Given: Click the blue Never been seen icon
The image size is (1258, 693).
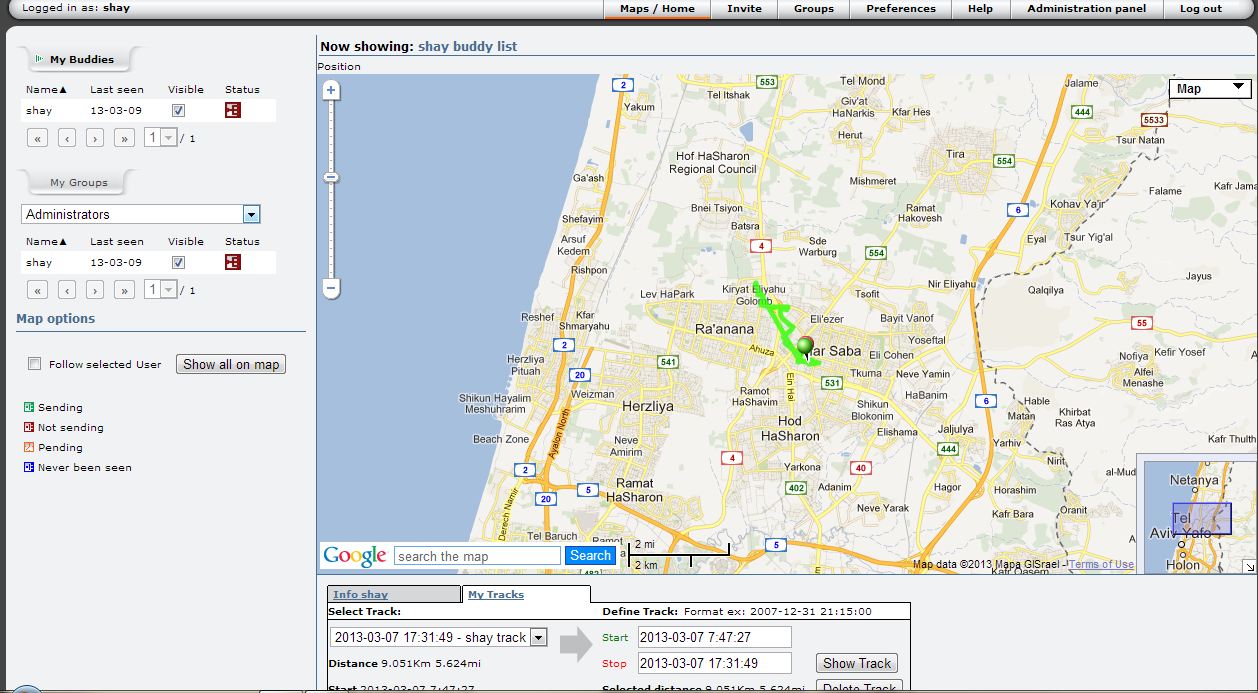Looking at the screenshot, I should tap(29, 467).
